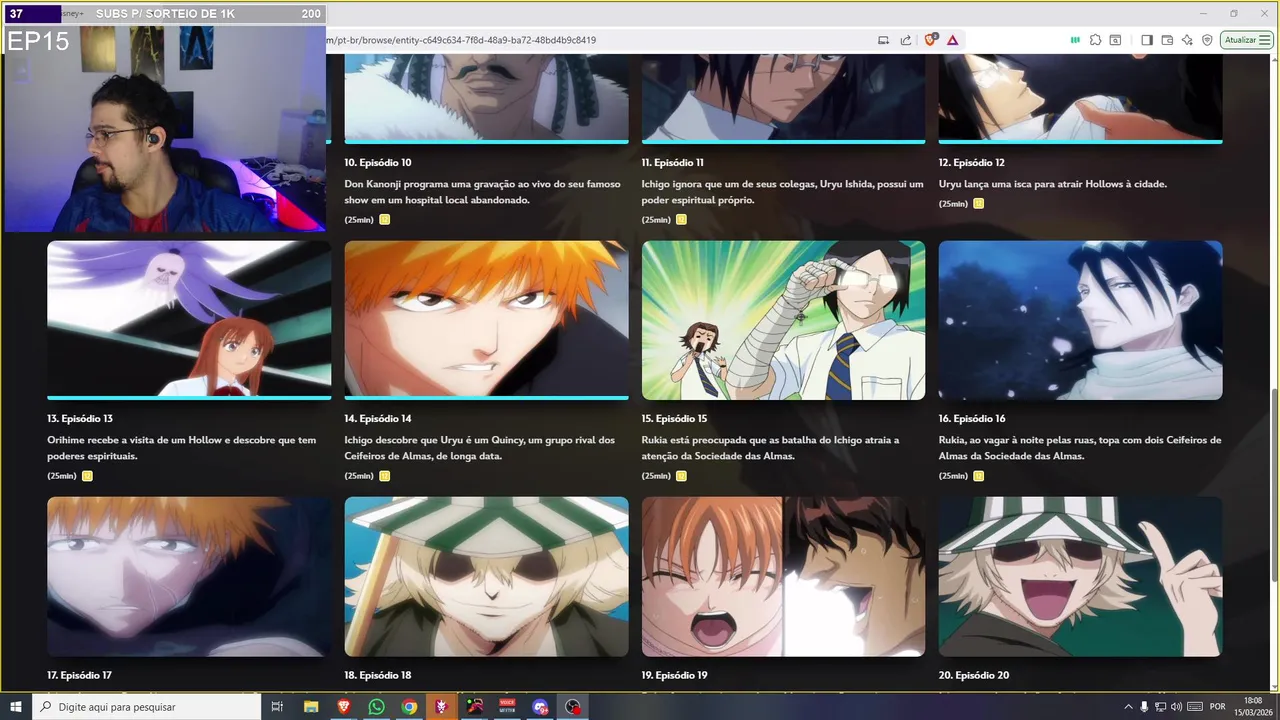Open Episódio 16 thumbnail with Byakuya
Image resolution: width=1280 pixels, height=720 pixels.
coord(1080,320)
